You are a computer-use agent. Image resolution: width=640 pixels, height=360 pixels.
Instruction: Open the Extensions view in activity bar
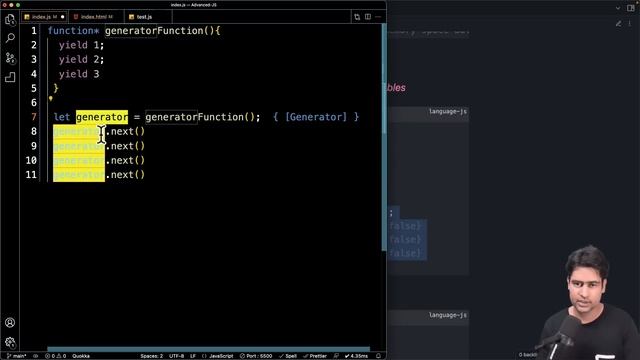(x=10, y=77)
